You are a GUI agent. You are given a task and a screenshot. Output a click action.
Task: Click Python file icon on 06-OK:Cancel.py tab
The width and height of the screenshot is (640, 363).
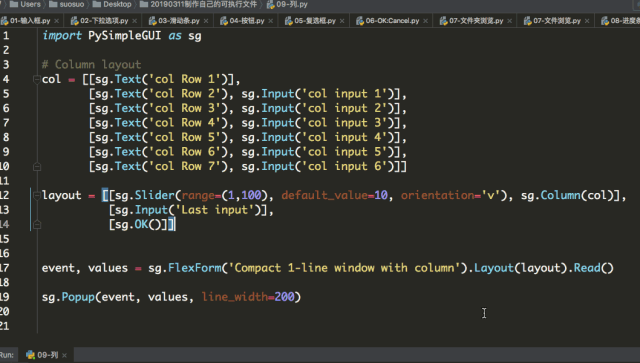(x=360, y=21)
